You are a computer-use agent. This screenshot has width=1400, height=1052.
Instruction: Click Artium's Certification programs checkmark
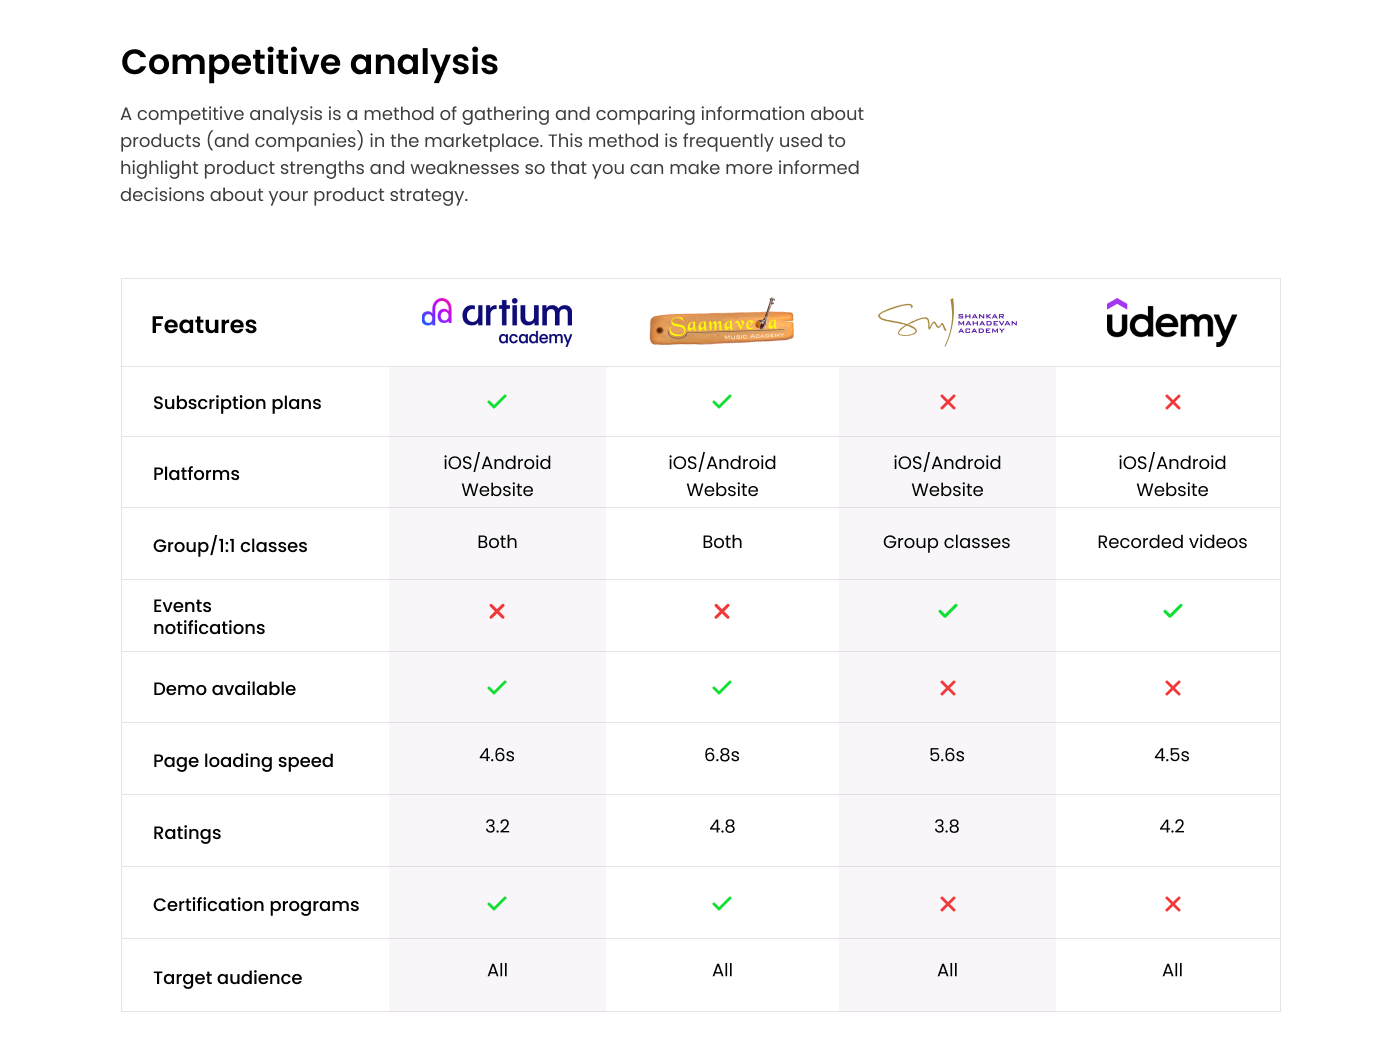coord(497,904)
